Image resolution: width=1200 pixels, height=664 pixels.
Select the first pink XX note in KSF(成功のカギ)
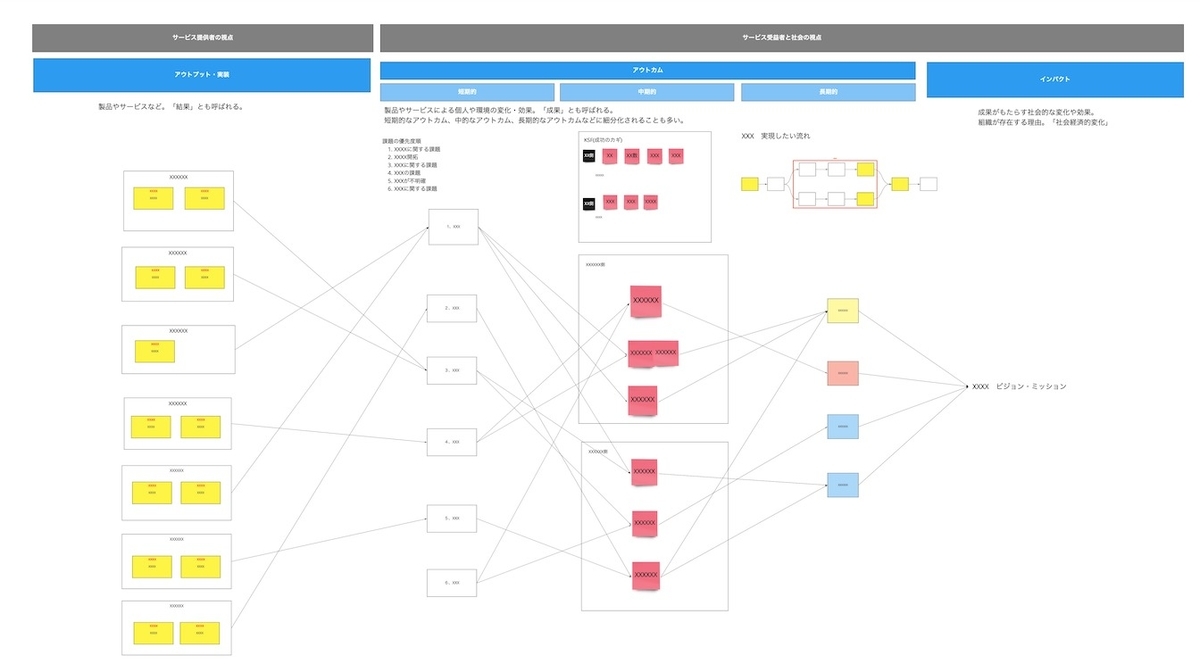coord(610,155)
